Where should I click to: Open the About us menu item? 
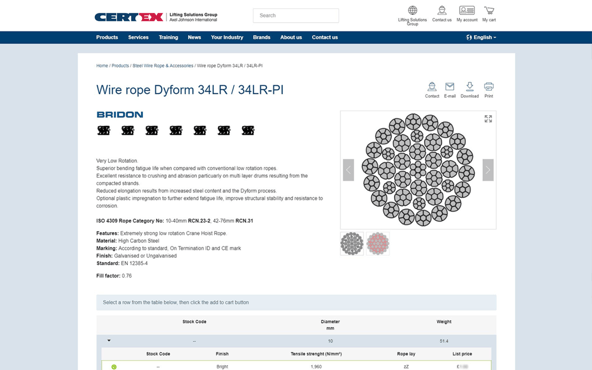click(x=291, y=37)
